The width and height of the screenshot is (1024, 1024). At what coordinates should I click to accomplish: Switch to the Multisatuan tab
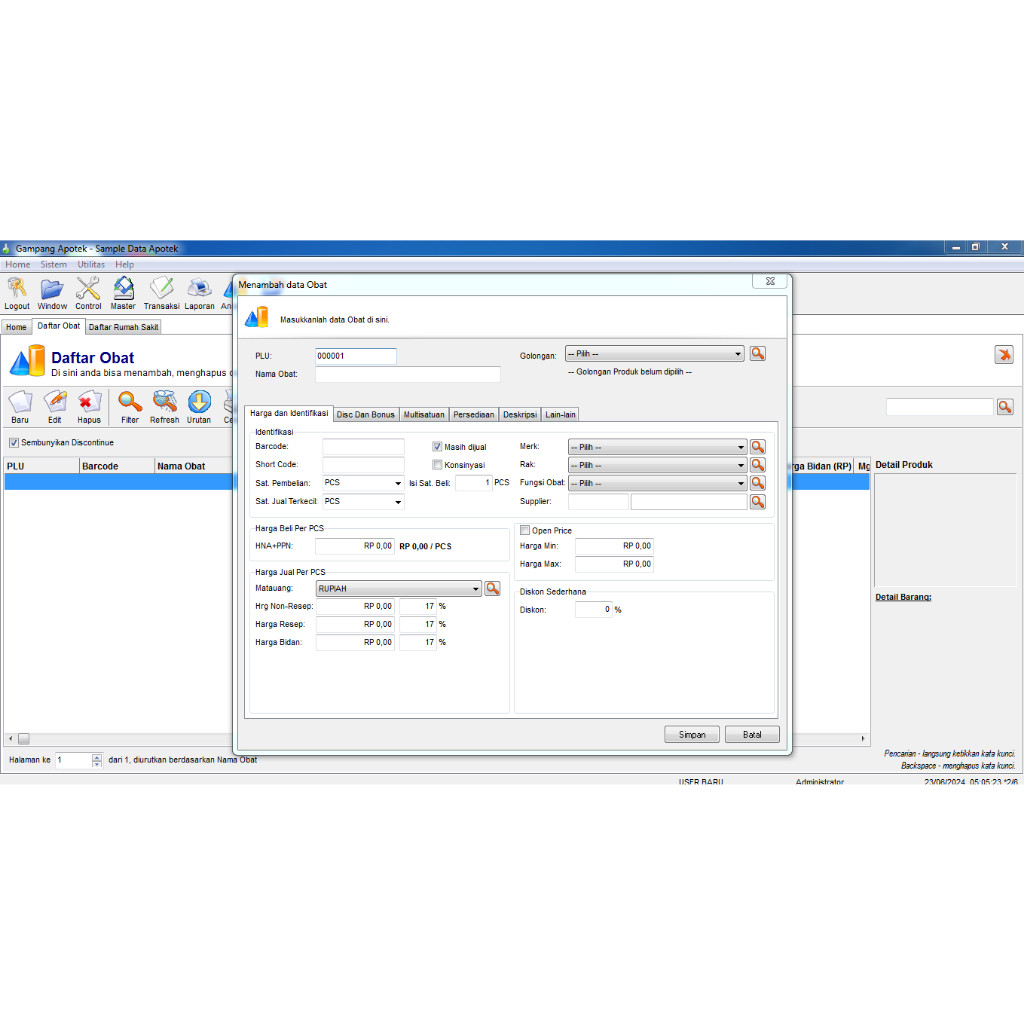coord(424,413)
